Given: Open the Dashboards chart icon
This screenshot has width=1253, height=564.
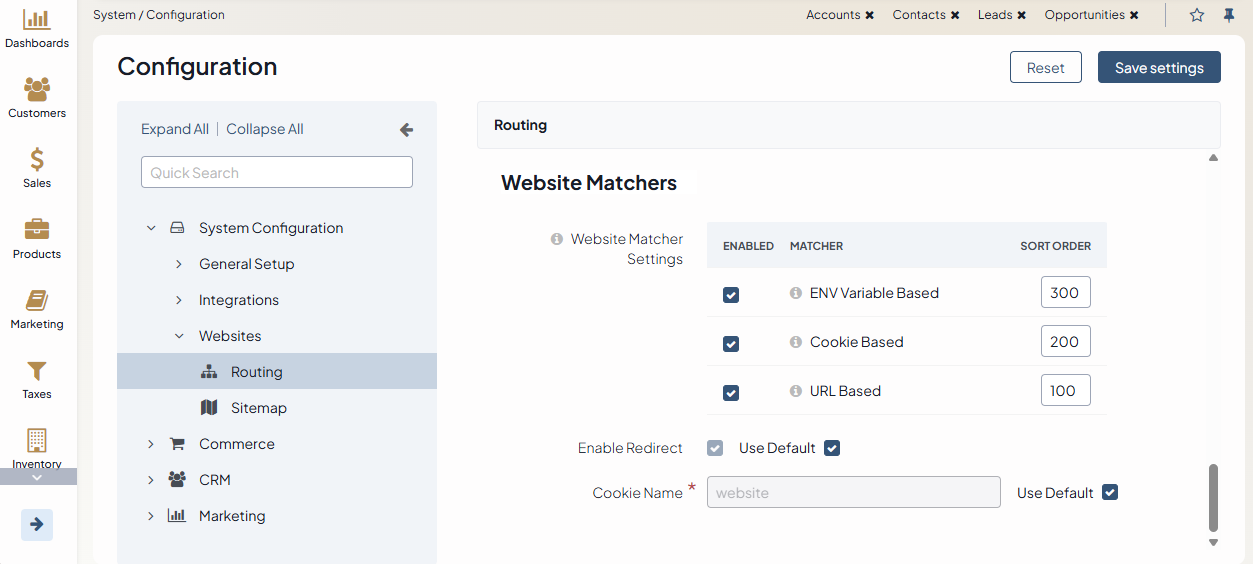Looking at the screenshot, I should [x=37, y=20].
